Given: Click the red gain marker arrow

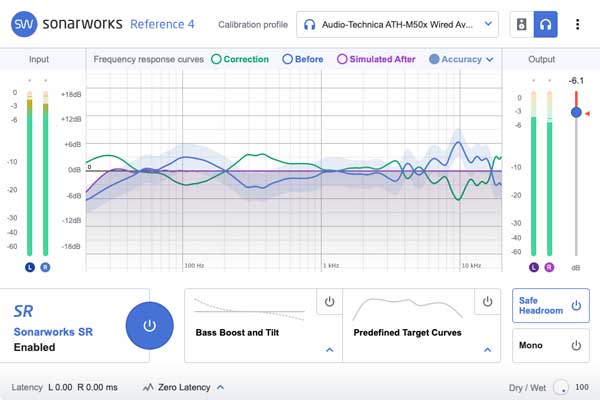Looking at the screenshot, I should coord(587,113).
